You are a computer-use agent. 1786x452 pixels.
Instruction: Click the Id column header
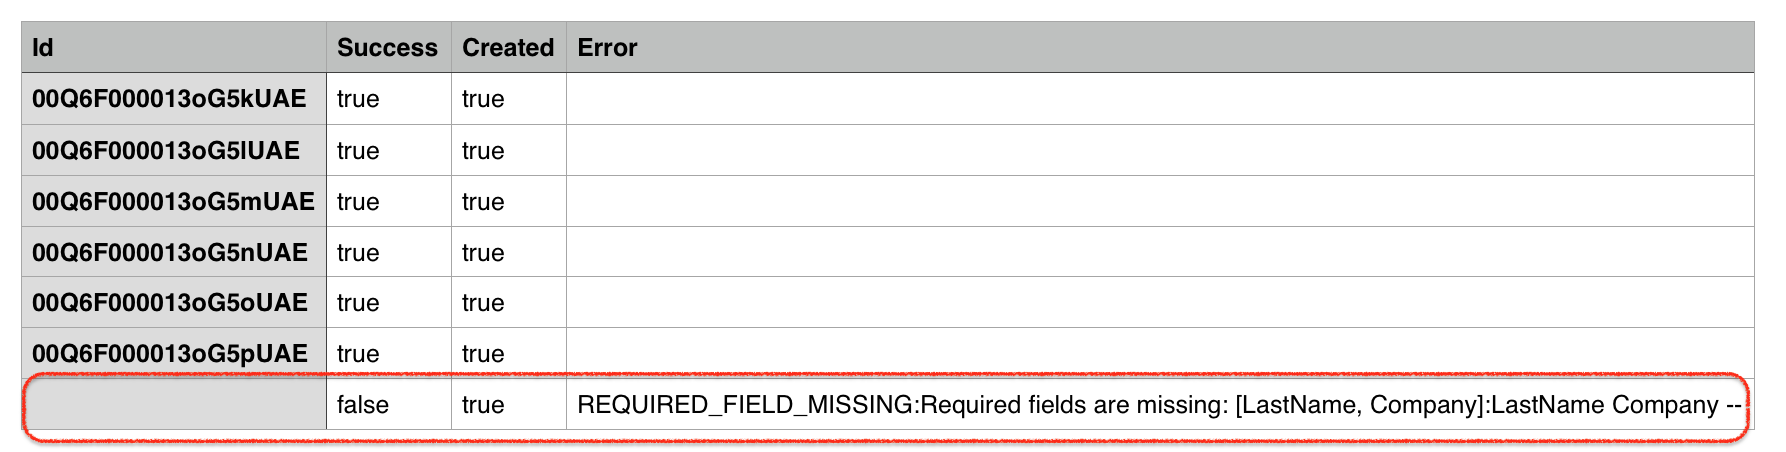174,47
